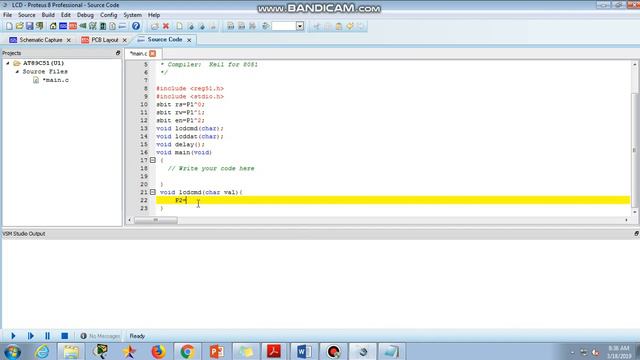Open PowerPoint from the taskbar
The width and height of the screenshot is (640, 360).
point(216,352)
